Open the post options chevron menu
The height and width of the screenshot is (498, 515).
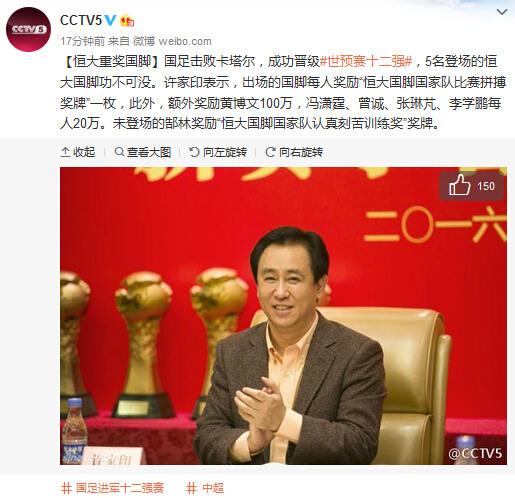502,12
